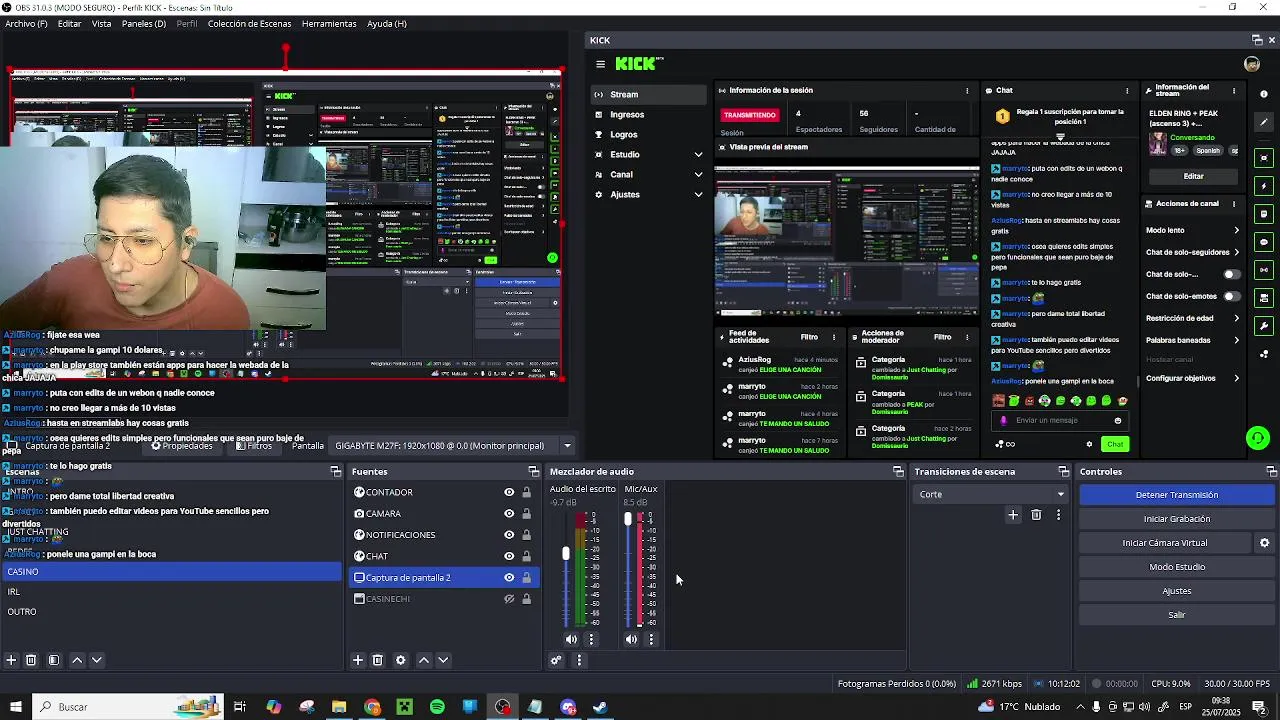Open the Herramientas menu
The width and height of the screenshot is (1280, 720).
click(x=329, y=23)
